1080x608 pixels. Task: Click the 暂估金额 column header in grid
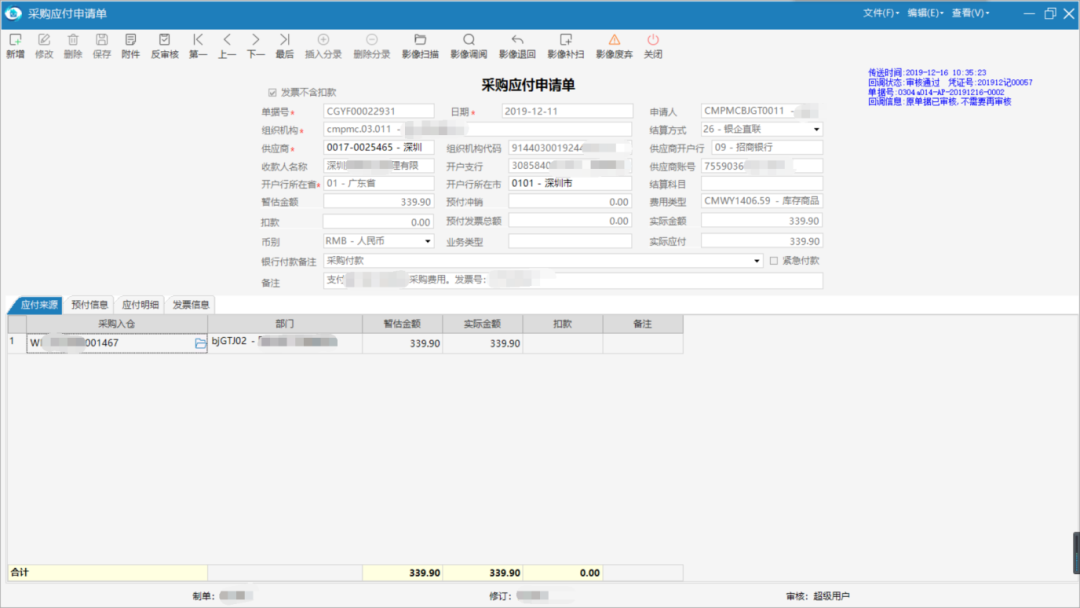(402, 324)
